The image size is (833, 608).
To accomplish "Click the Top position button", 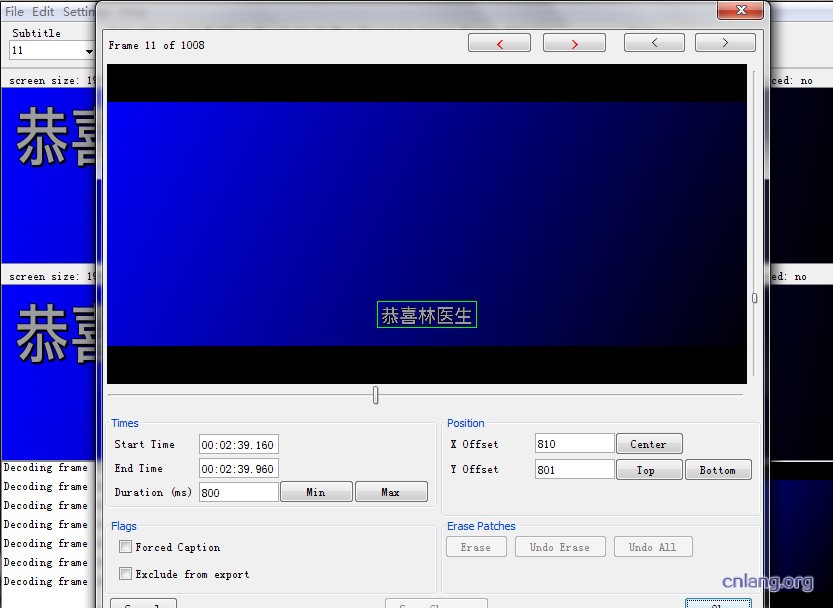I will (646, 470).
